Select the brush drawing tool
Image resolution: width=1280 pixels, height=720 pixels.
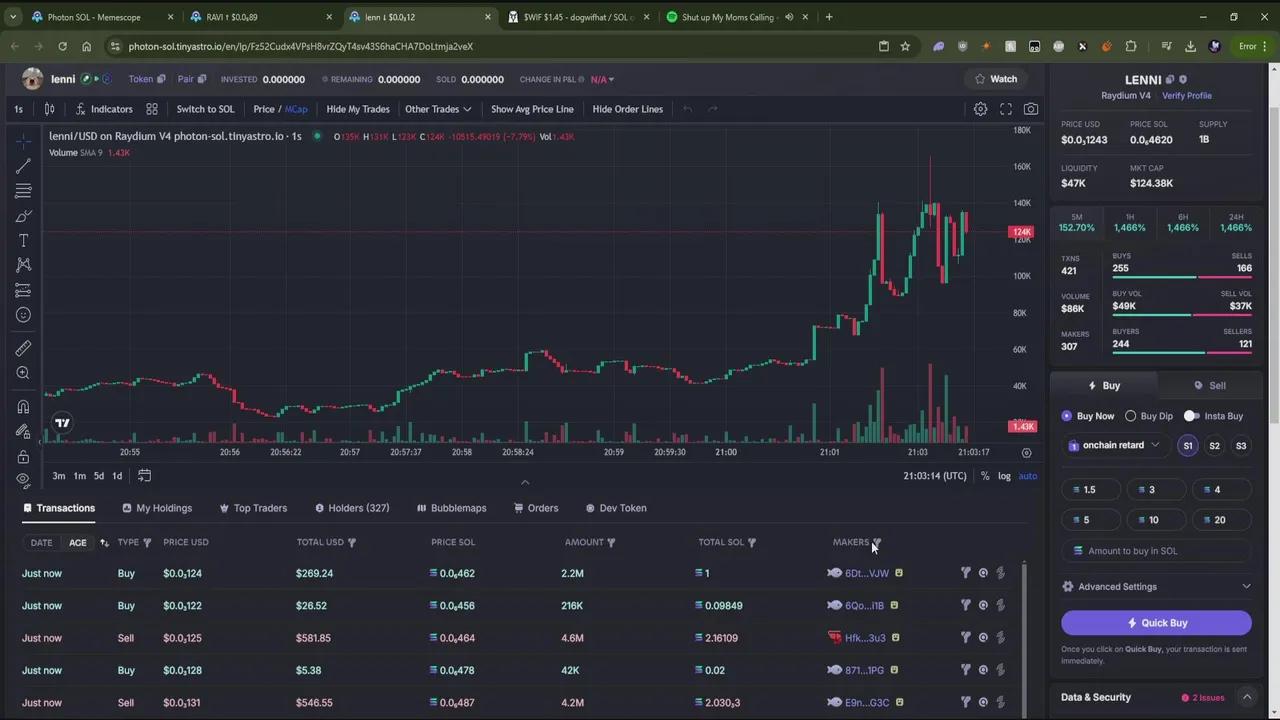(23, 216)
